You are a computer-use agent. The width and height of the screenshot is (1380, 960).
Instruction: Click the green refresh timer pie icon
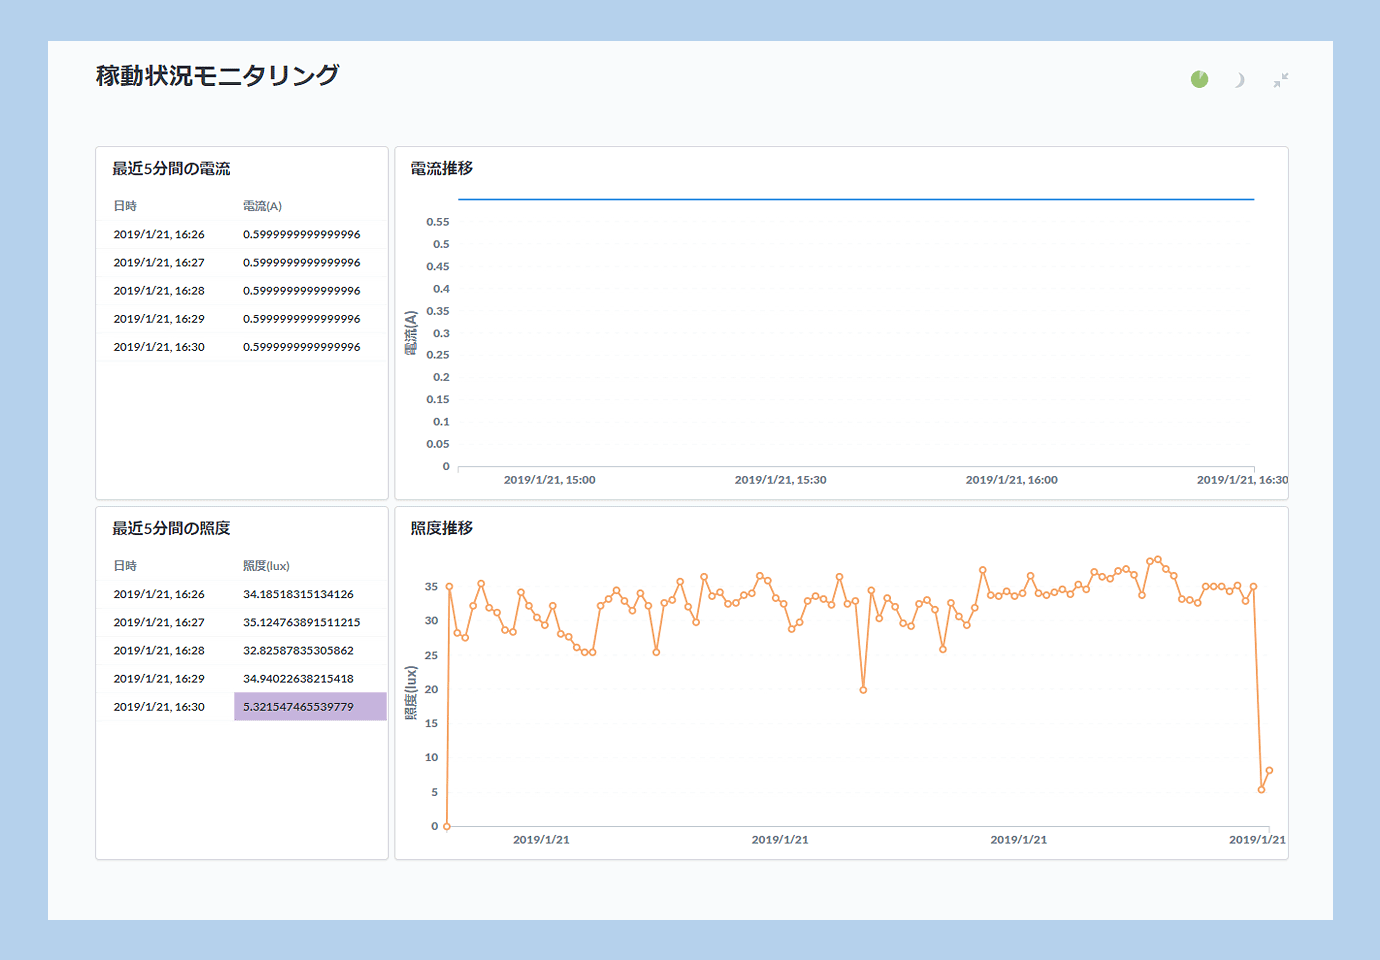click(1199, 79)
